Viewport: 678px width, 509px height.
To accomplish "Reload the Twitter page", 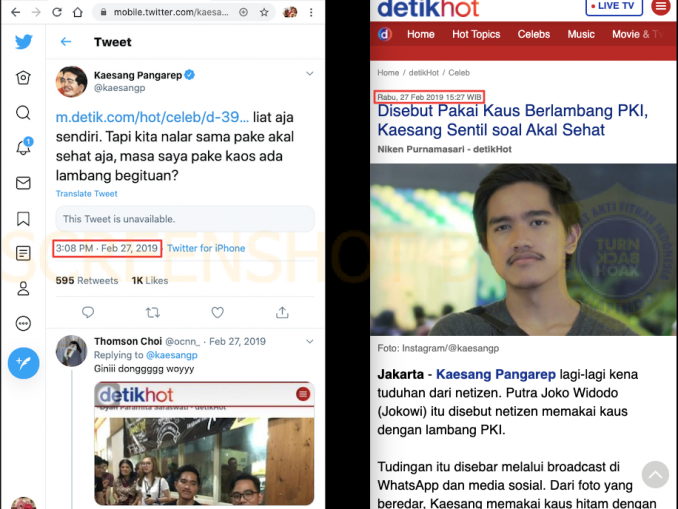I will coord(57,12).
